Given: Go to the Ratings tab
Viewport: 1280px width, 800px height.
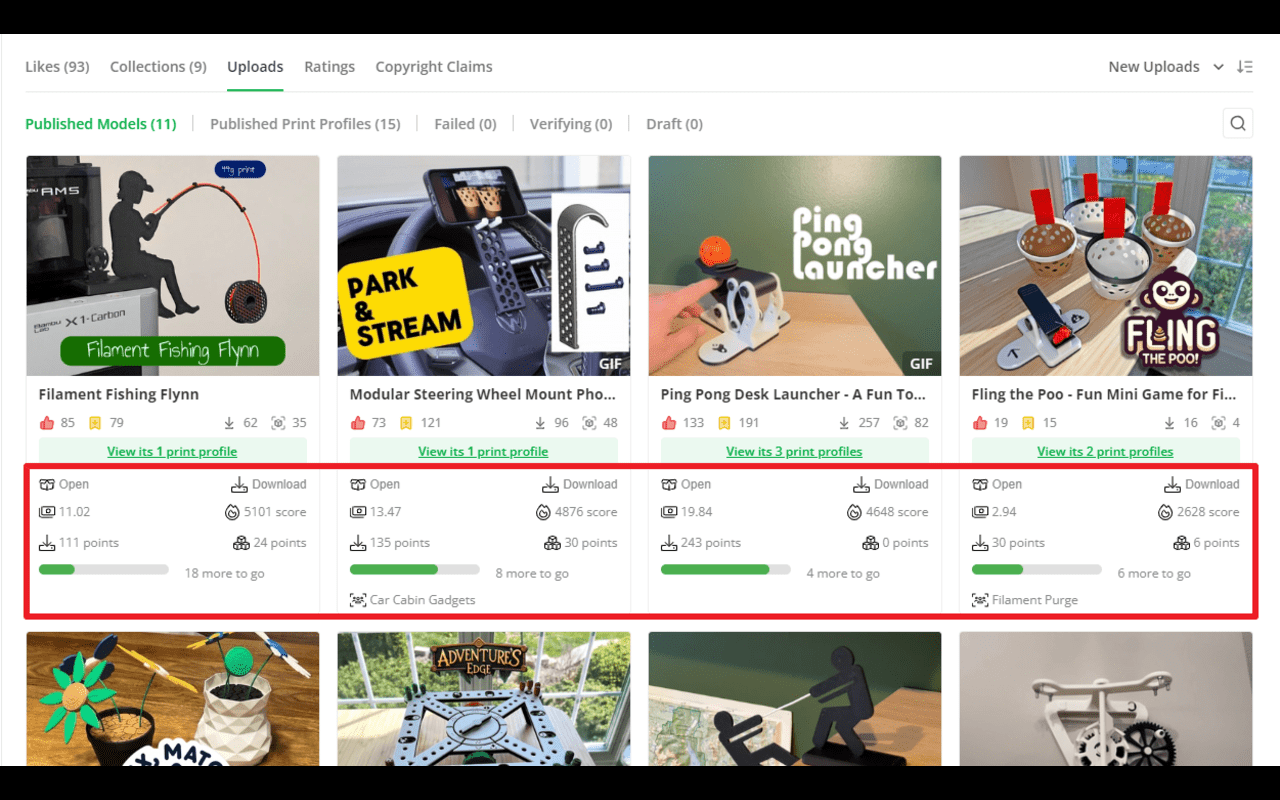Looking at the screenshot, I should pos(330,67).
